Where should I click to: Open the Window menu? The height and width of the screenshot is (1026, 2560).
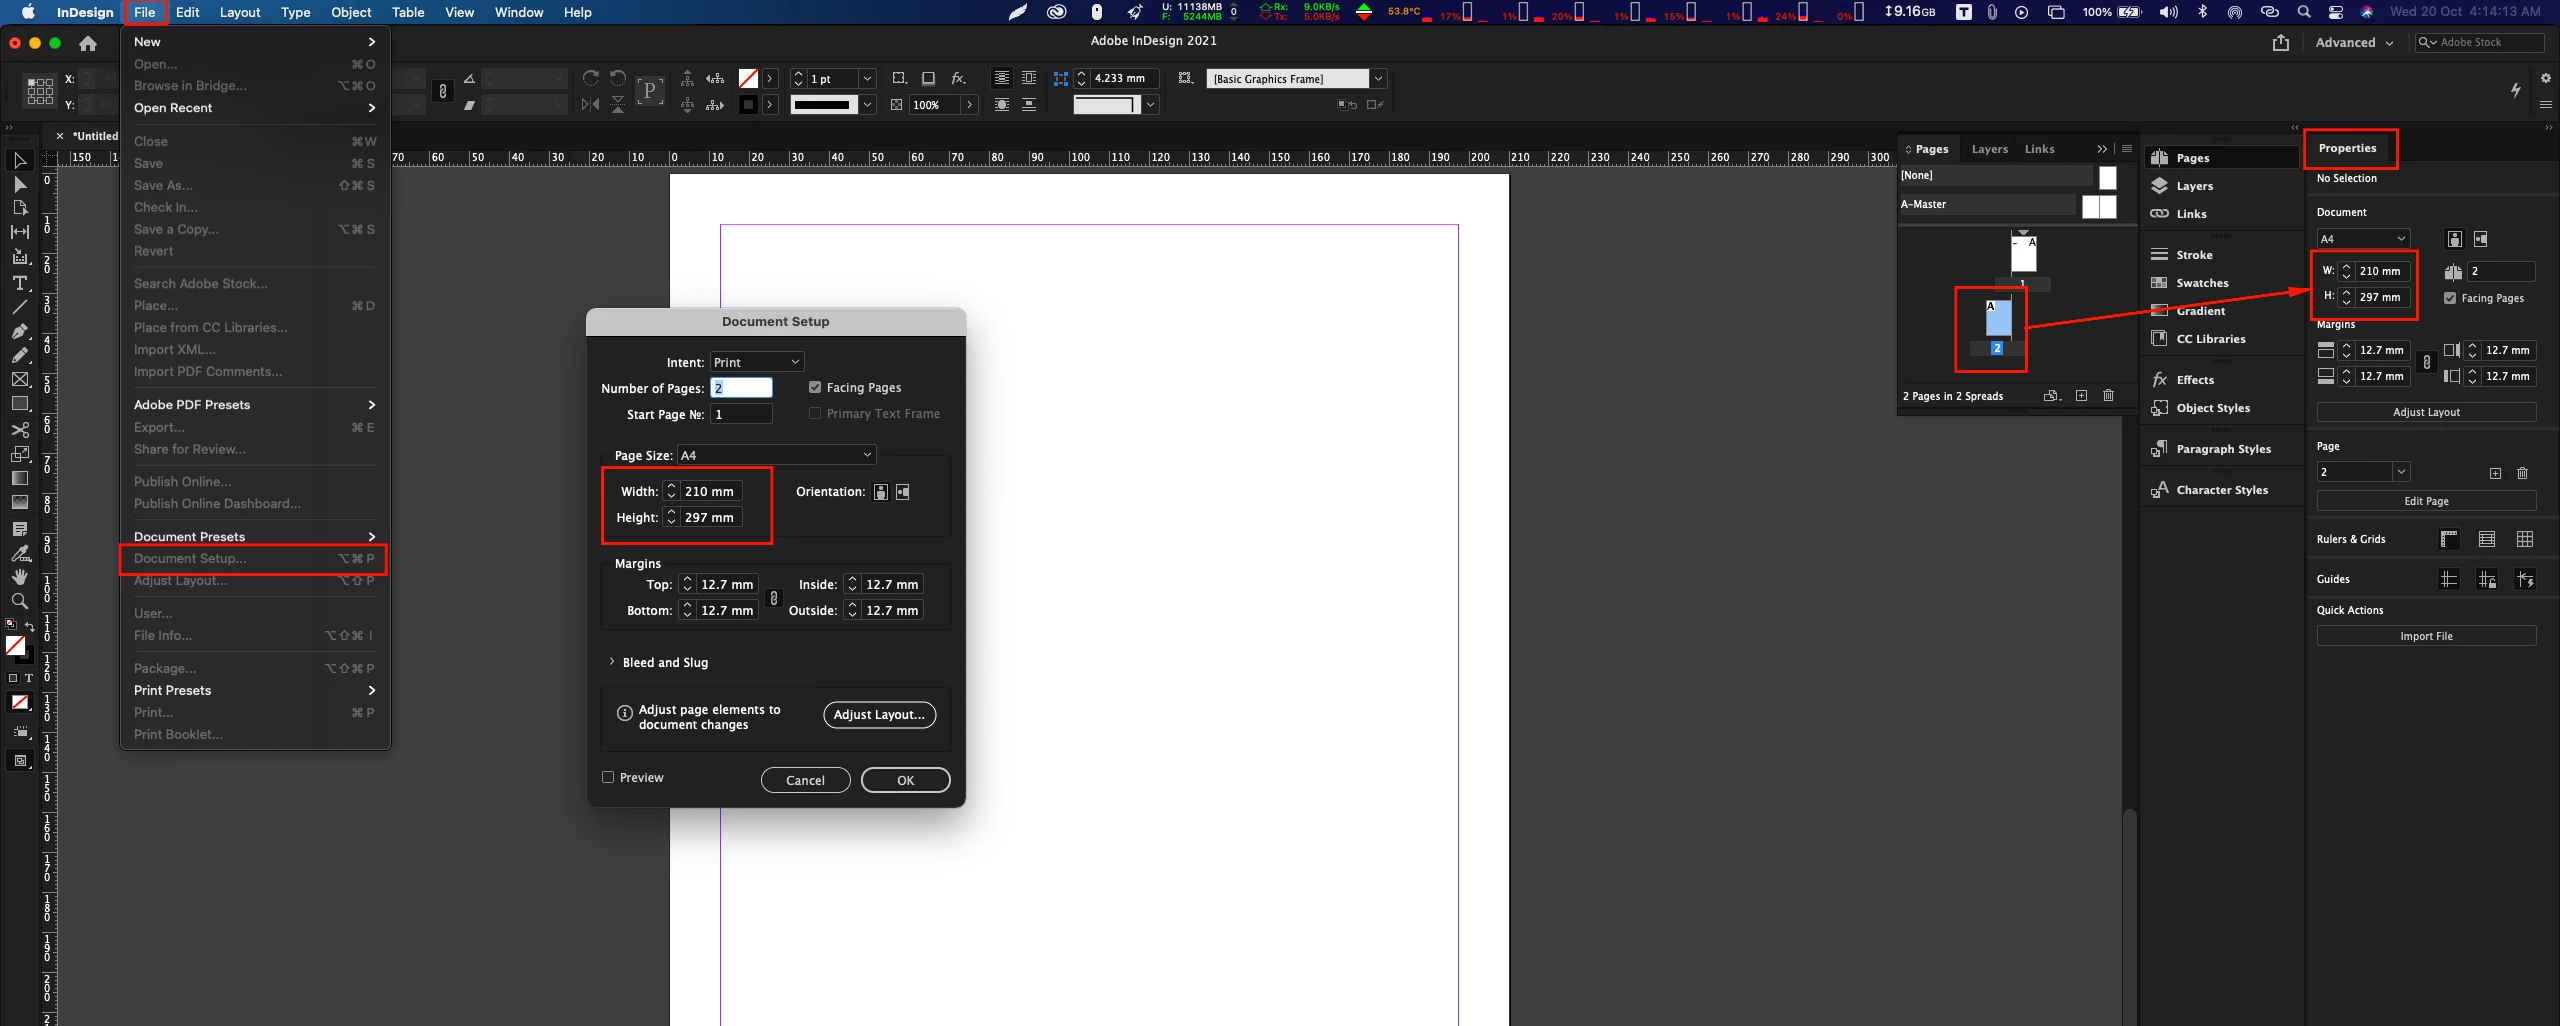[x=519, y=12]
